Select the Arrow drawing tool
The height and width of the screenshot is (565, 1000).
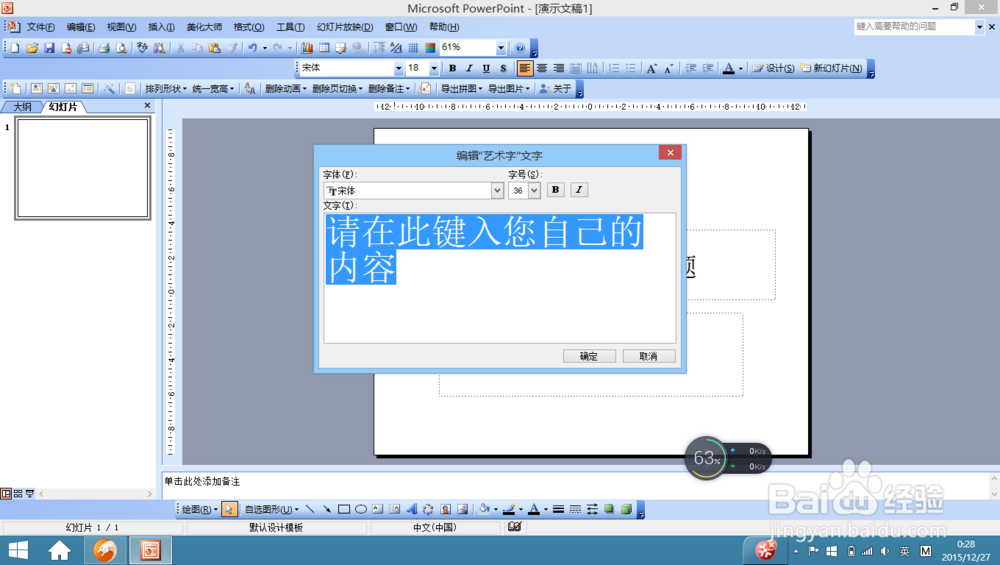[327, 509]
